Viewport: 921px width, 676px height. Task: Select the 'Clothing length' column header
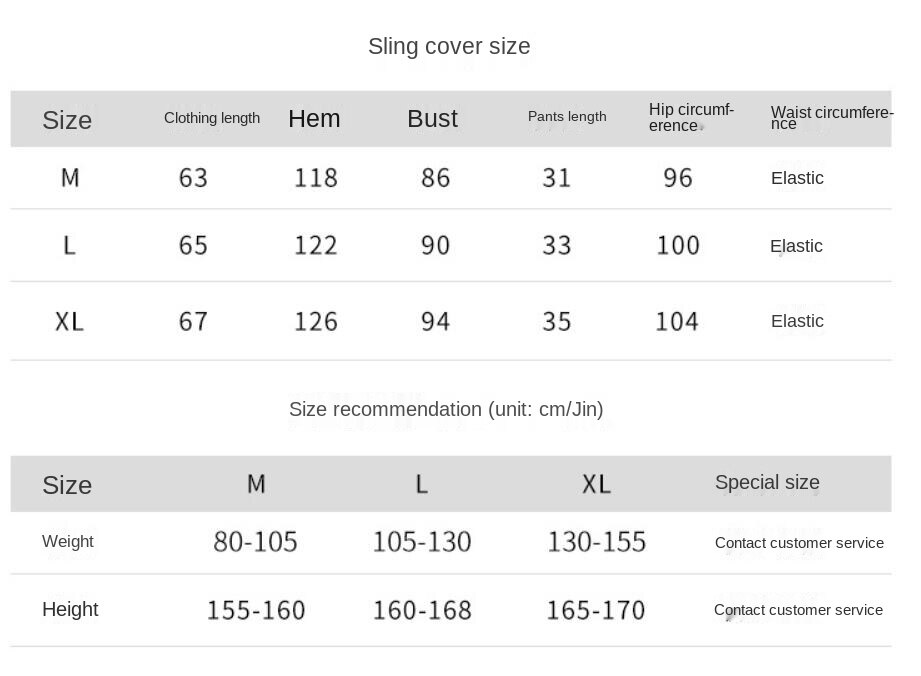[x=211, y=118]
